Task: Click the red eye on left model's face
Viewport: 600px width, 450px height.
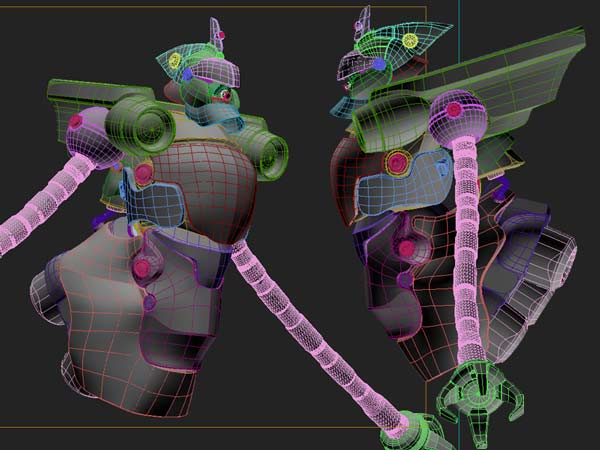Action: [x=225, y=96]
